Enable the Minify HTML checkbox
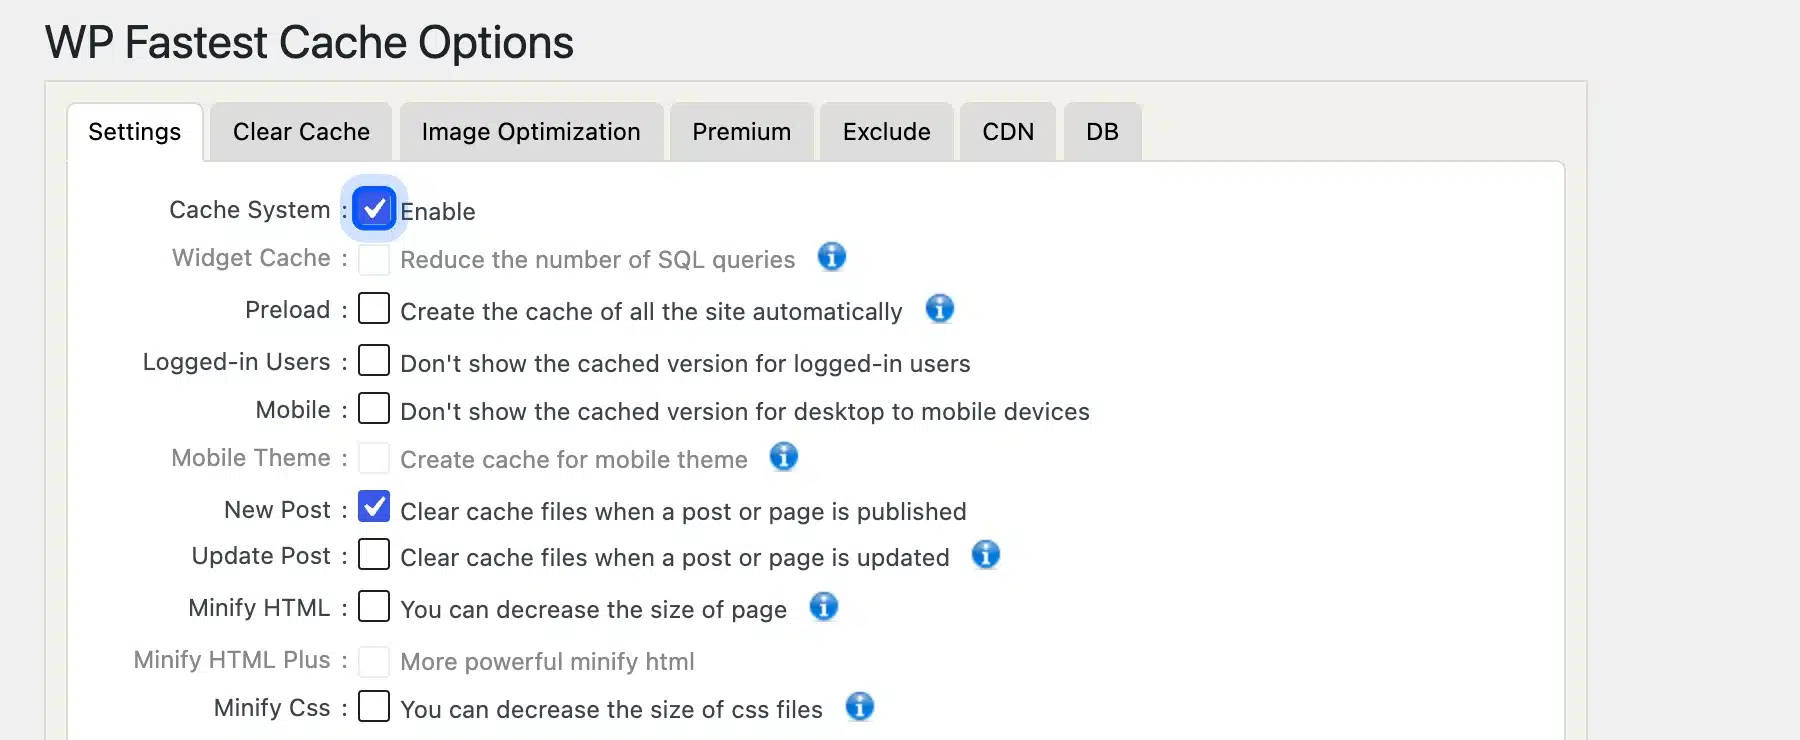The height and width of the screenshot is (740, 1800). (x=374, y=606)
